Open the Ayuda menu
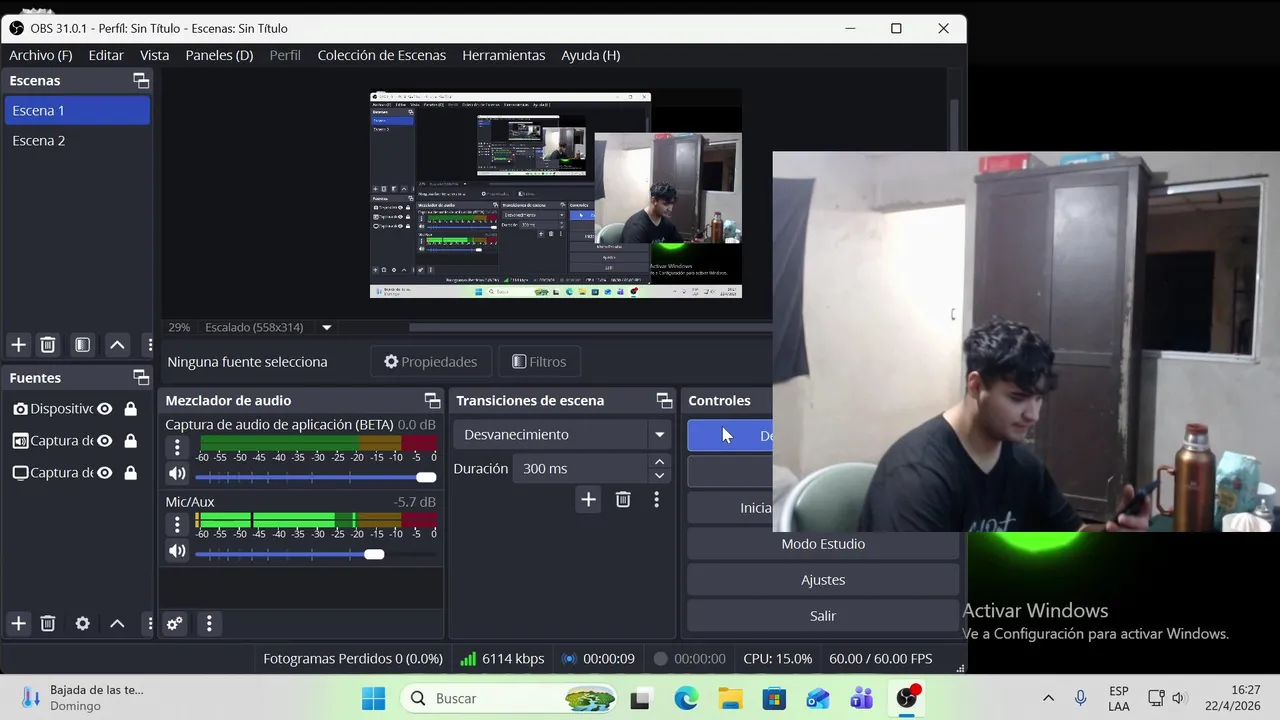This screenshot has height=720, width=1280. pyautogui.click(x=591, y=55)
